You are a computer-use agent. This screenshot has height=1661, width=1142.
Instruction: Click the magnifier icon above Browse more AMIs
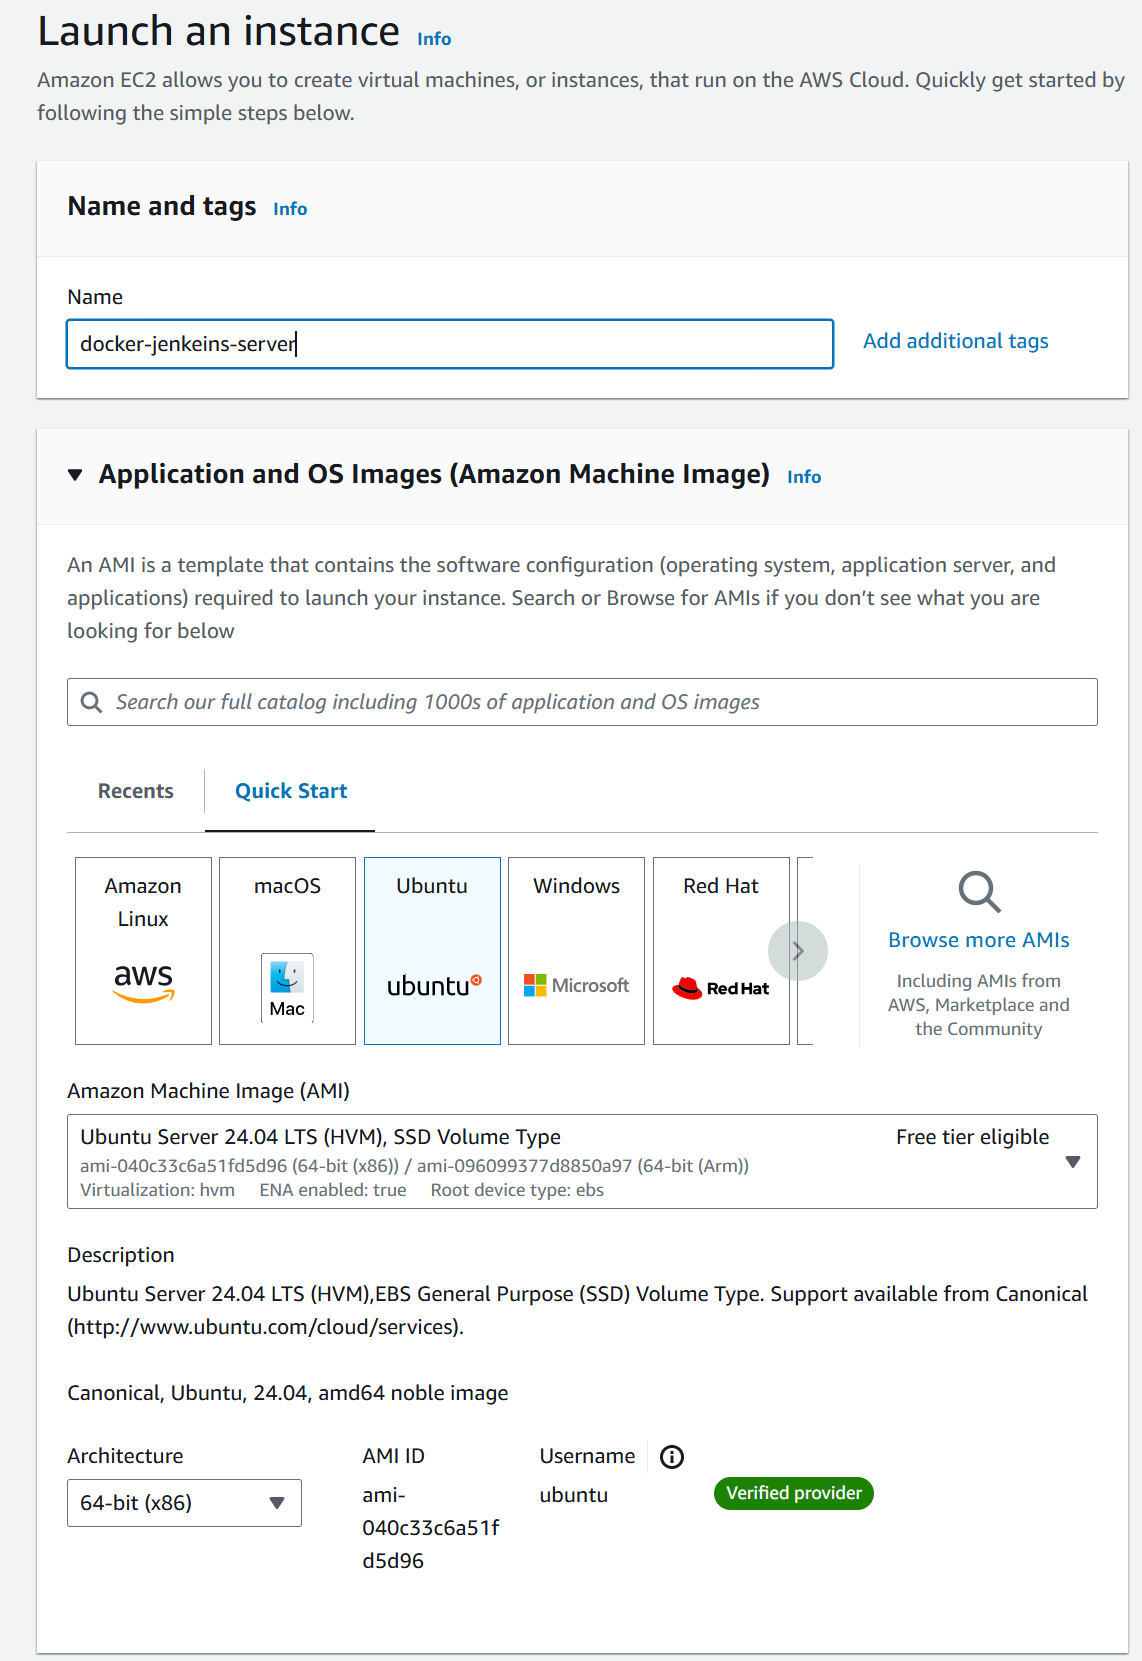tap(979, 891)
